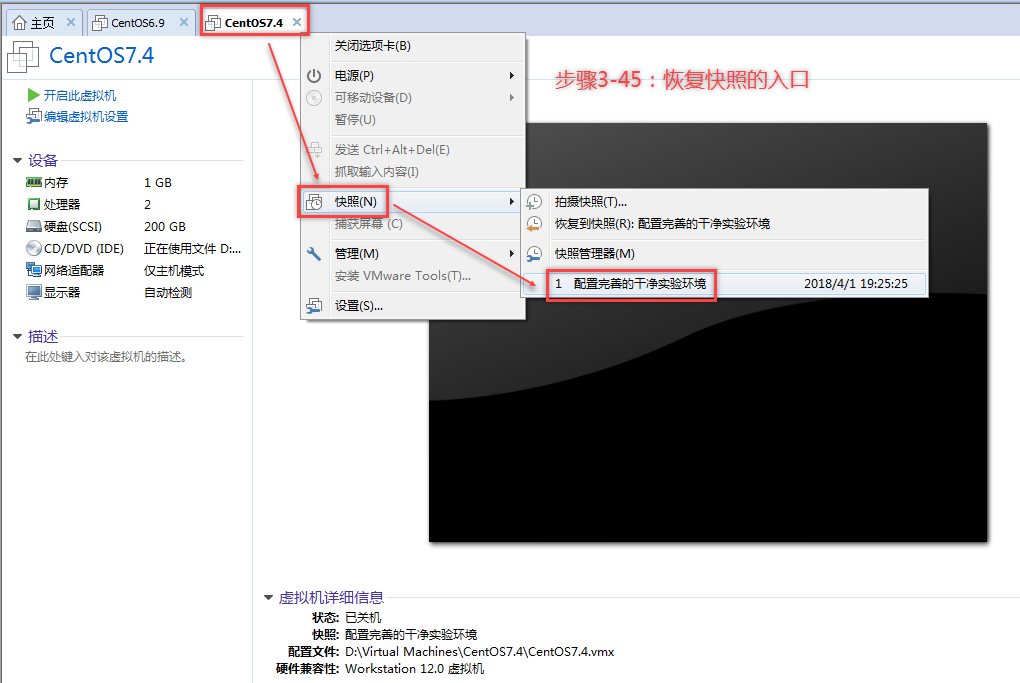
Task: Click the 安装 VMware Tools(T)... entry
Action: point(413,276)
